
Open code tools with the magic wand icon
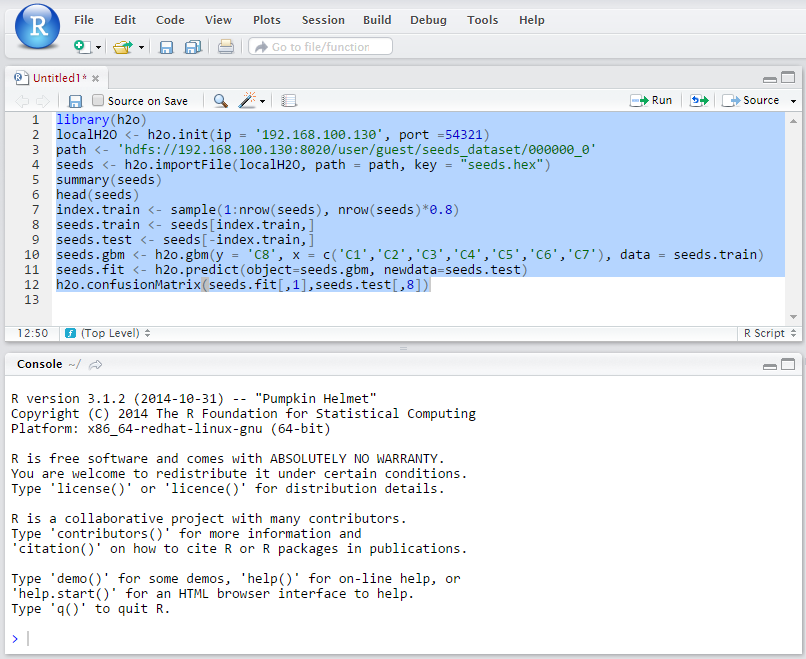point(247,100)
